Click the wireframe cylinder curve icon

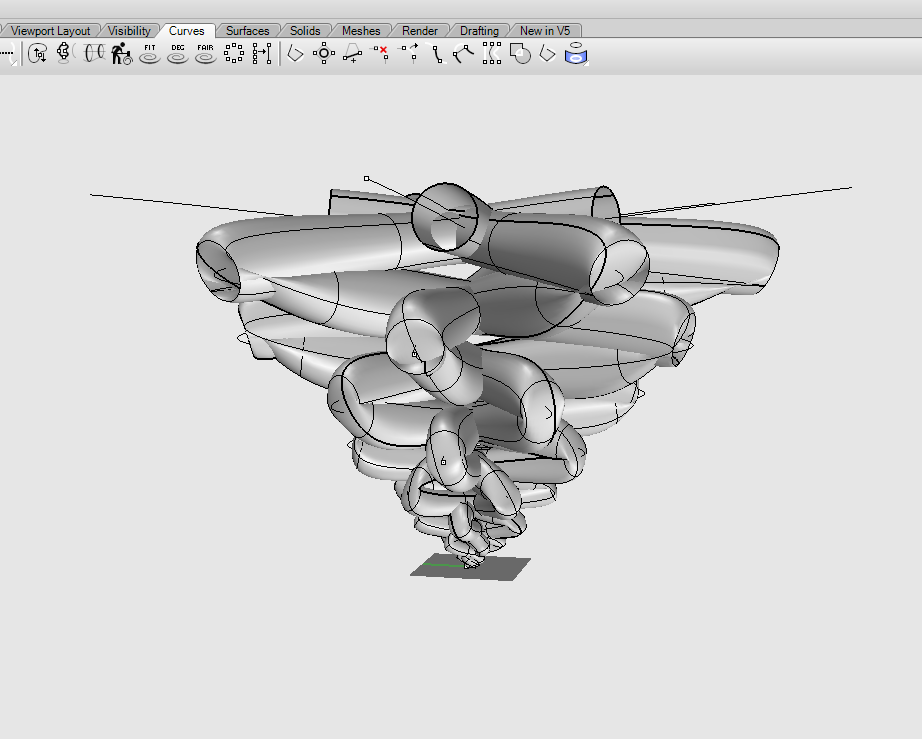click(93, 53)
